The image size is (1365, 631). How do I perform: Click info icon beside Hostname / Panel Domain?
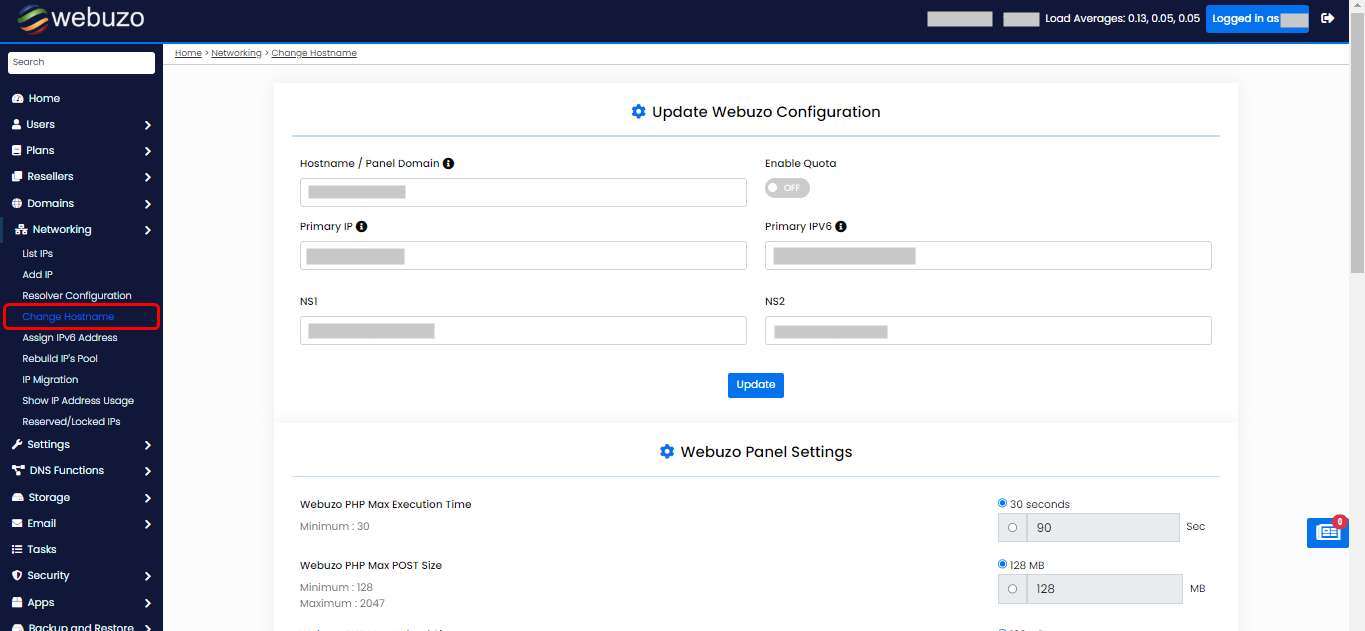pyautogui.click(x=448, y=163)
